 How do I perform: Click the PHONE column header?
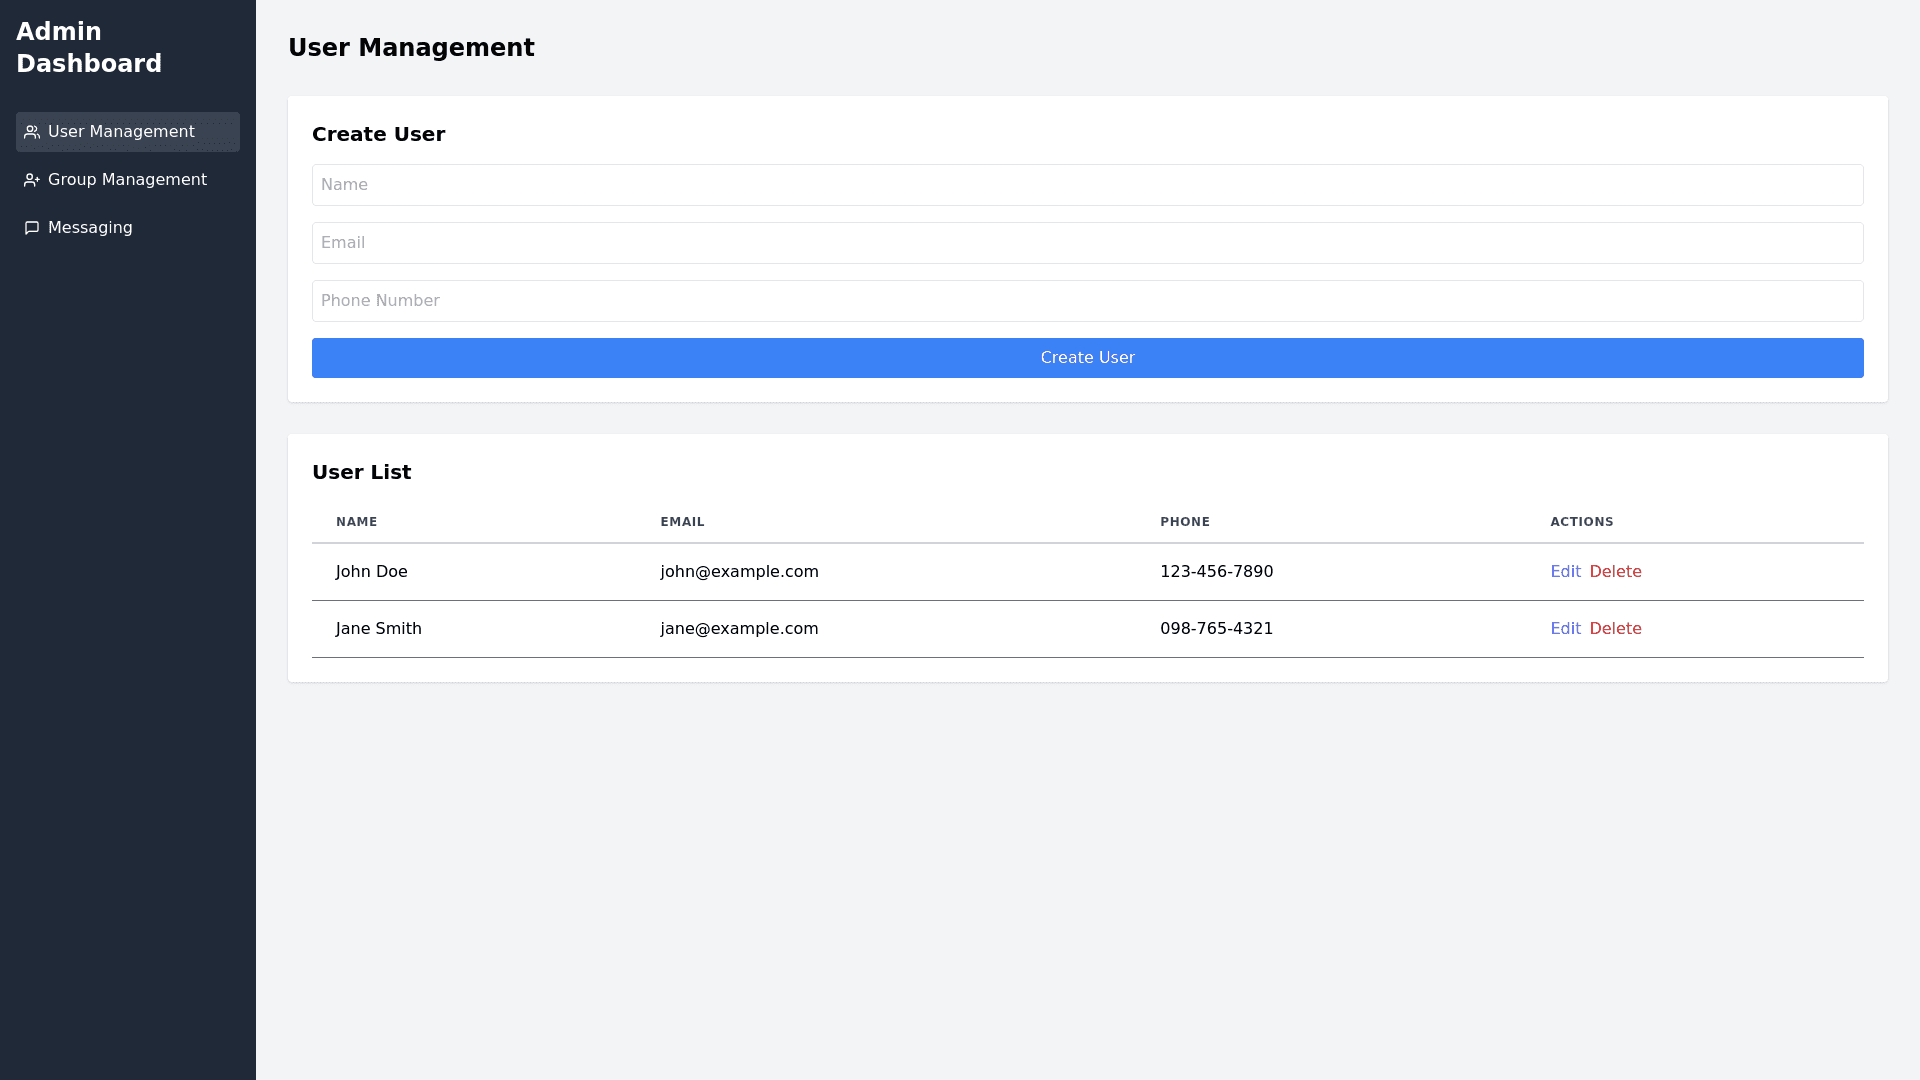click(1185, 522)
